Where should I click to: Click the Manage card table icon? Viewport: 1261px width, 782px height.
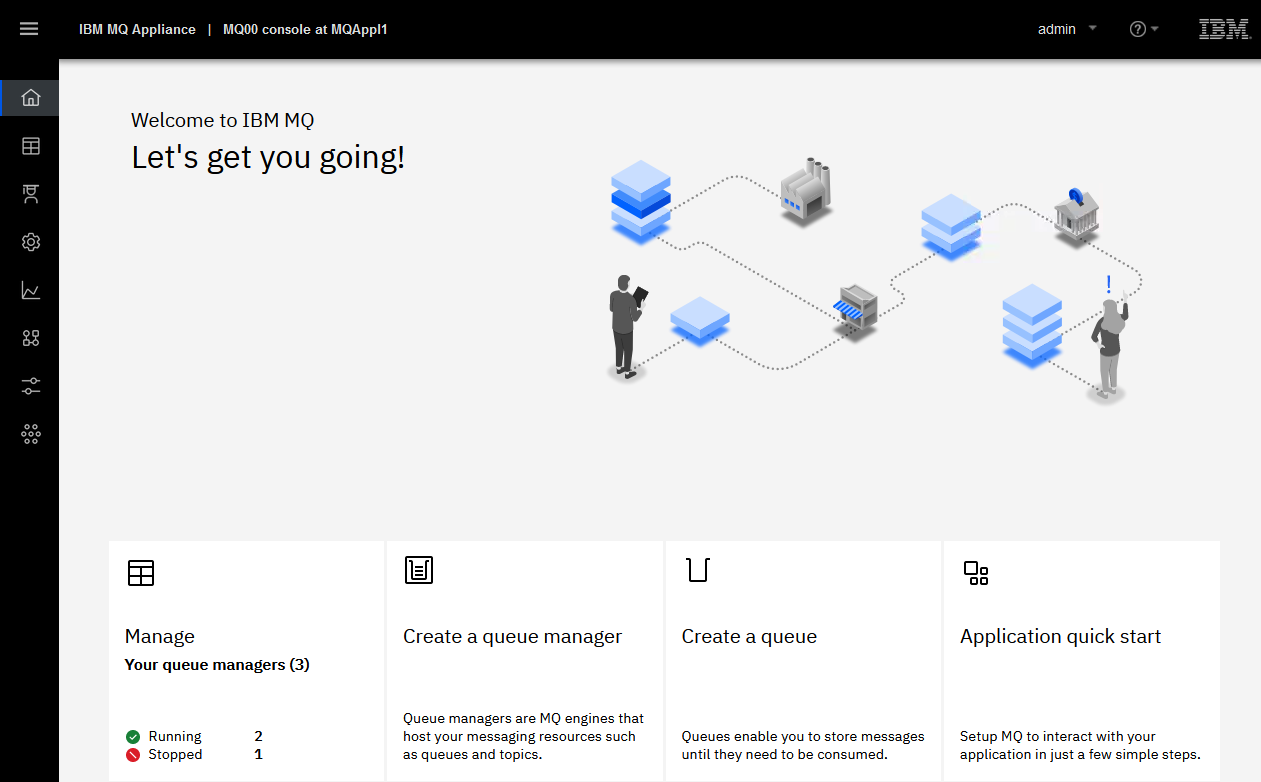[x=141, y=573]
